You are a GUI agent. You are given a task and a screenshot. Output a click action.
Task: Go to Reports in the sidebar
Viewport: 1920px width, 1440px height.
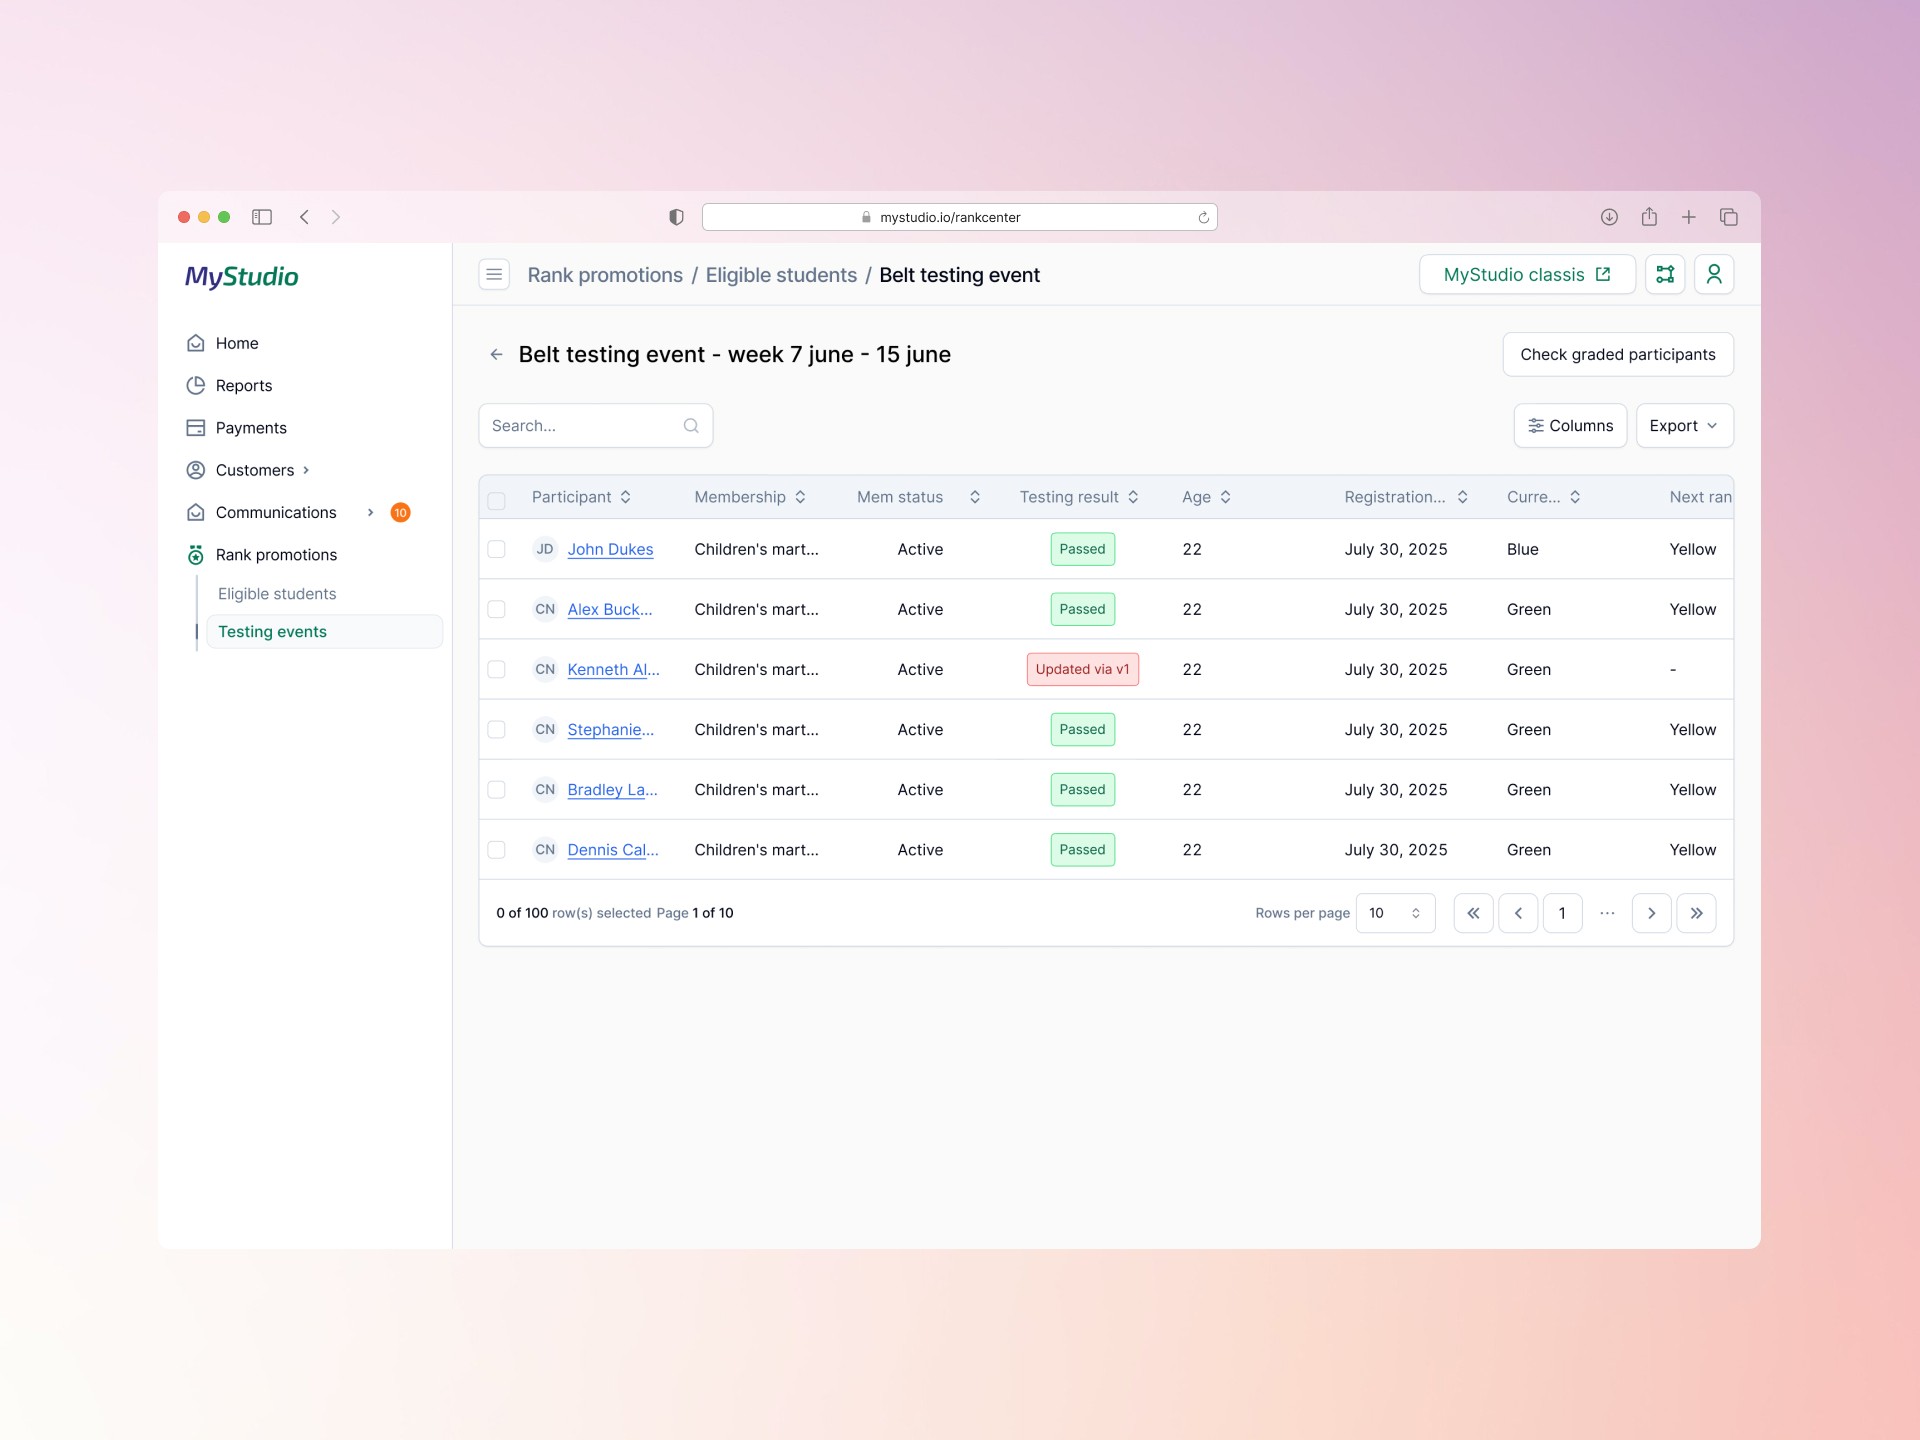(x=243, y=386)
